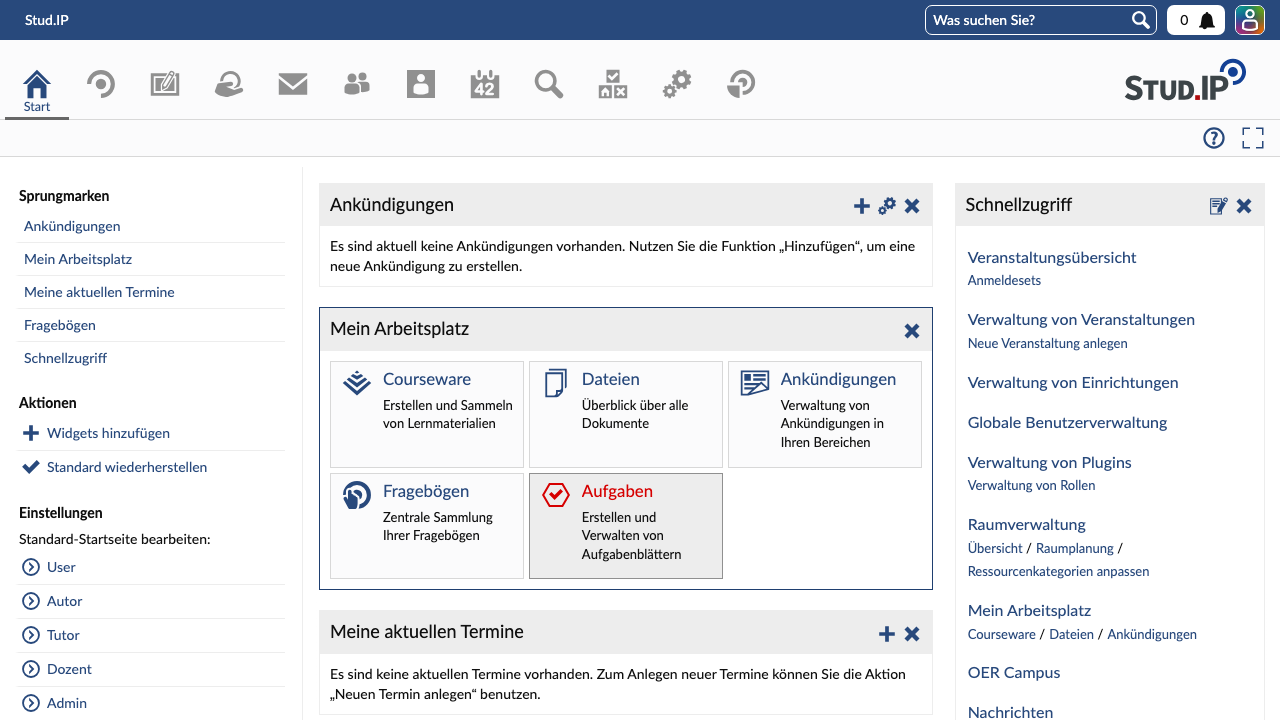Open the Ankündigungen tile in Mein Arbeitsplatz
The image size is (1280, 720).
pos(825,414)
